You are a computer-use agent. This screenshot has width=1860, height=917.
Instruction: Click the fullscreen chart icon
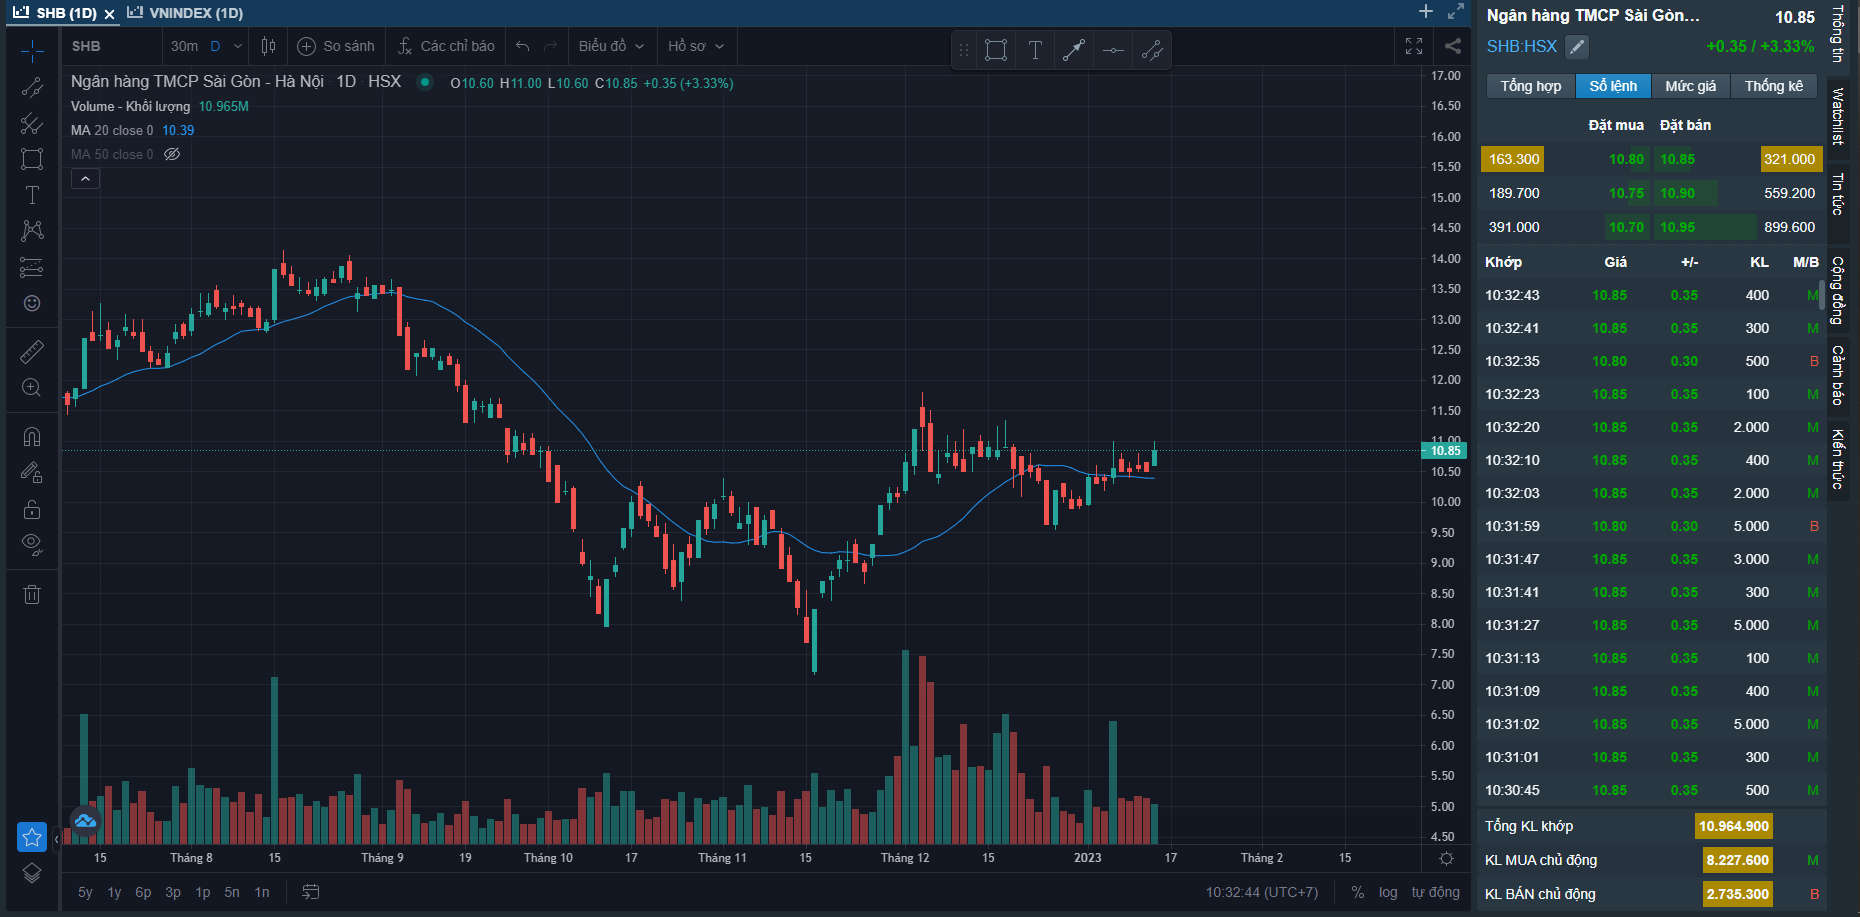tap(1414, 46)
